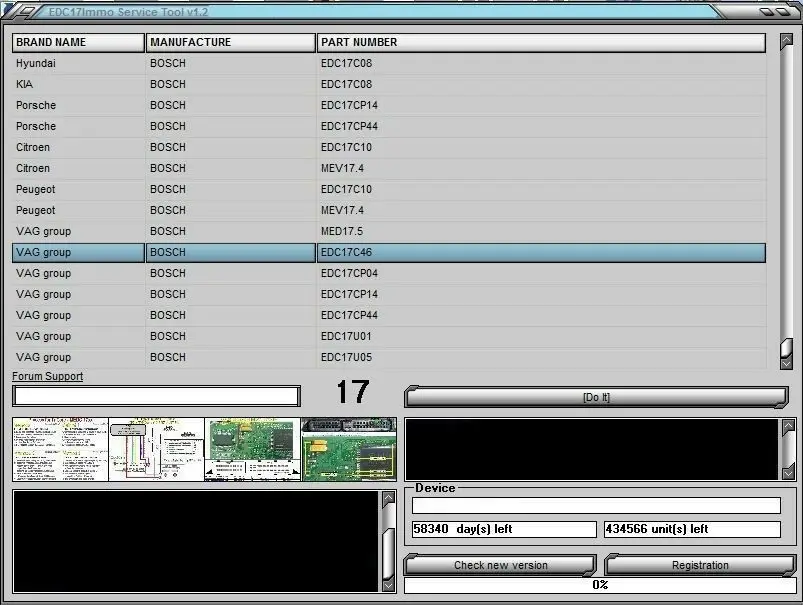Click the Device input field

pos(596,506)
